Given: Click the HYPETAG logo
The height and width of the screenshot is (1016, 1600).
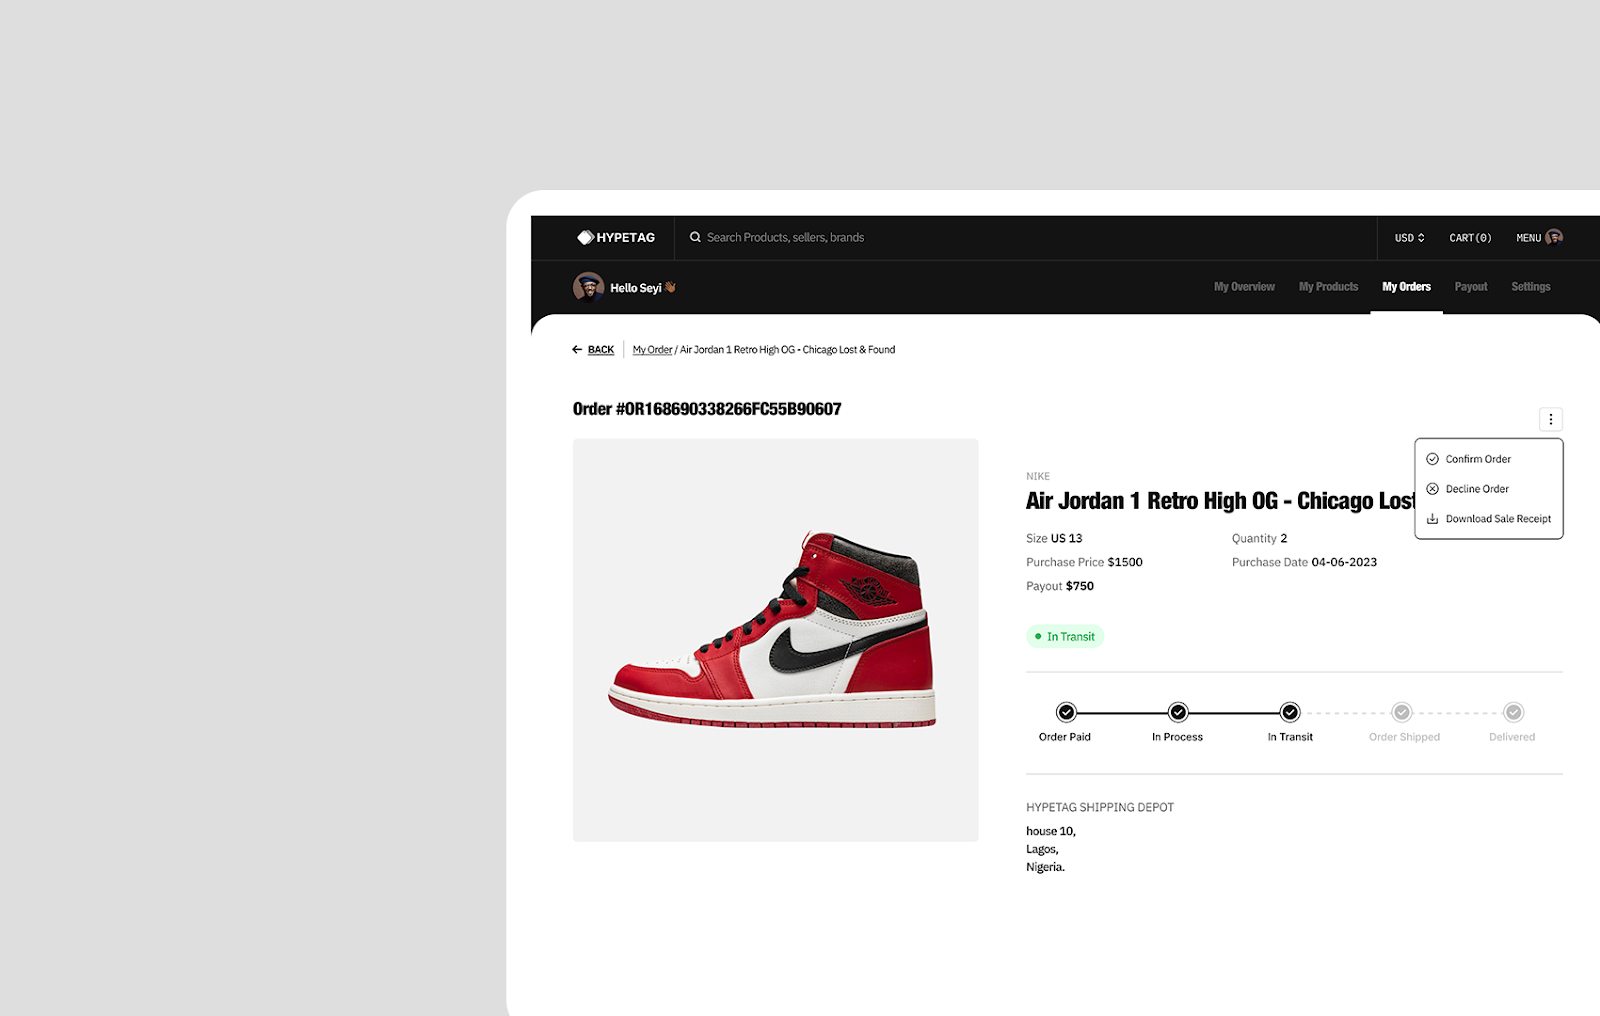Looking at the screenshot, I should [x=616, y=237].
